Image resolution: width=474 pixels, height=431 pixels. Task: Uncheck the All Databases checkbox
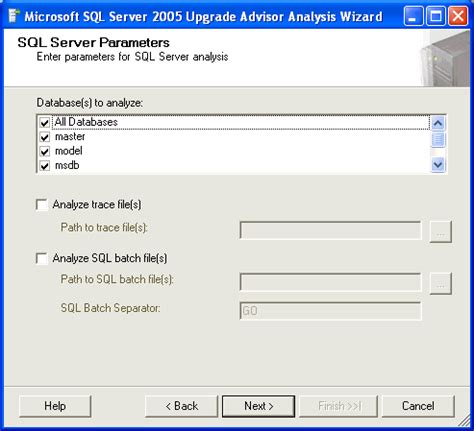pyautogui.click(x=45, y=122)
